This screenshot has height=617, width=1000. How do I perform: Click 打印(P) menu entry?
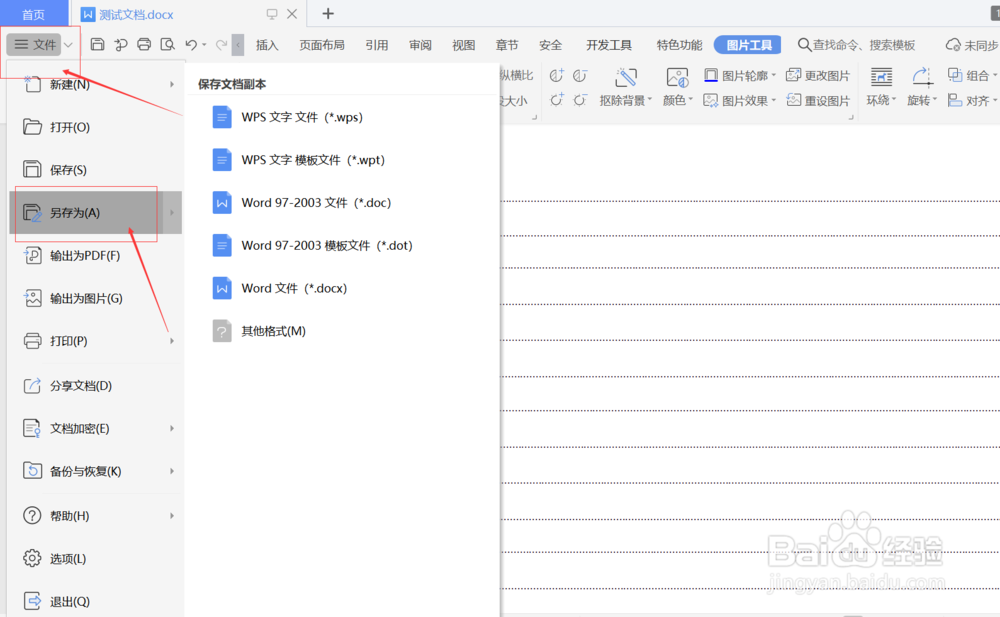pos(96,341)
